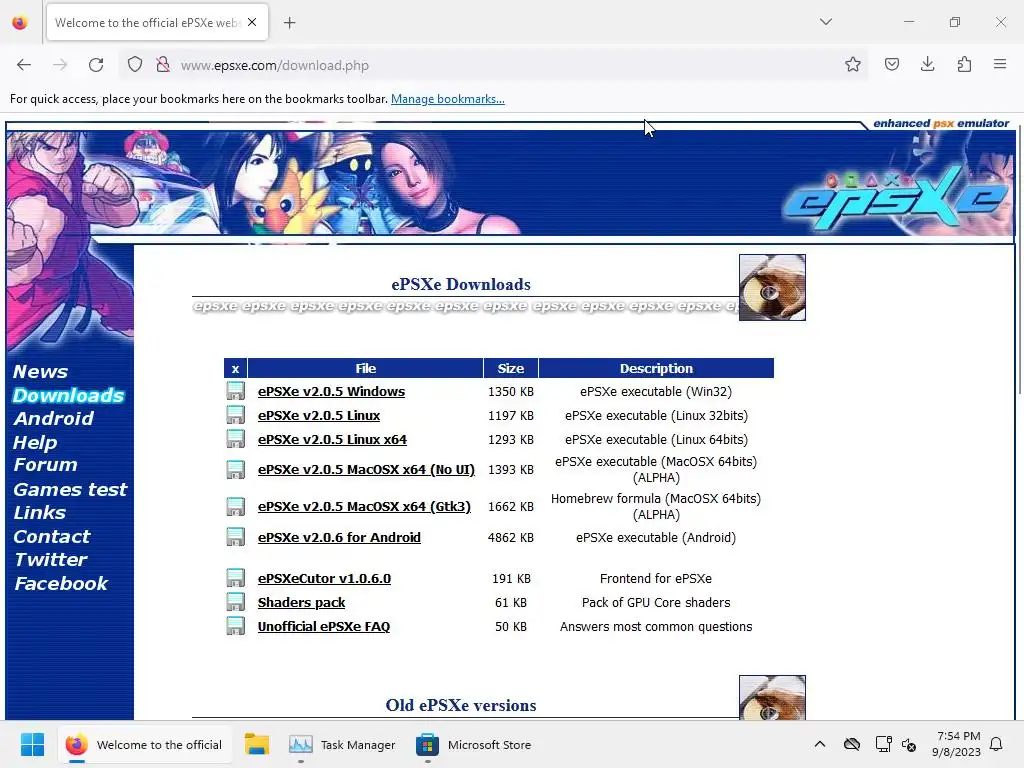Open the tracking protection shield icon
This screenshot has height=768, width=1024.
point(135,65)
